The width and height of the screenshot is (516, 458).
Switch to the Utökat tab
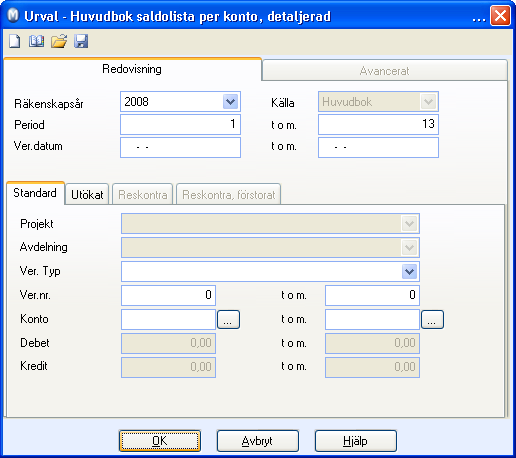(87, 194)
